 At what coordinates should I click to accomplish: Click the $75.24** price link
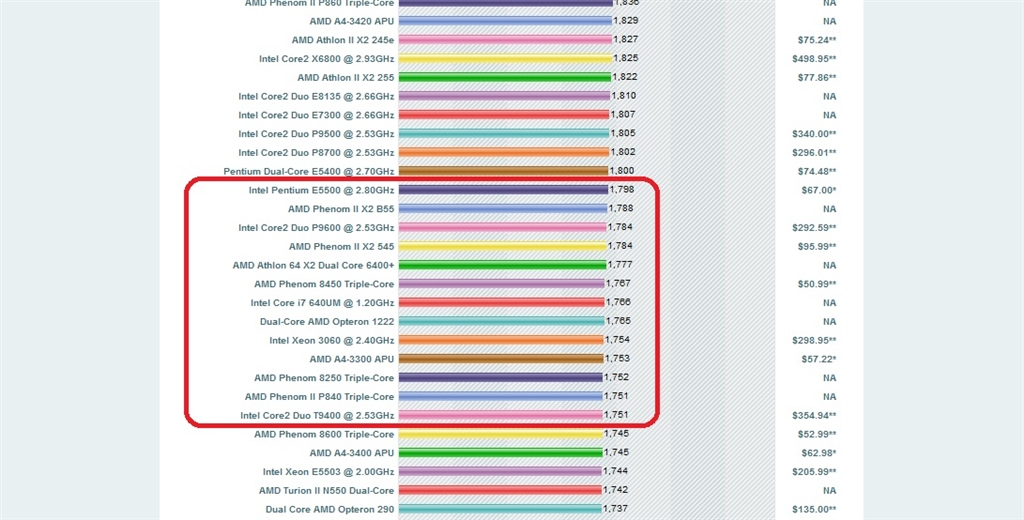pos(817,41)
